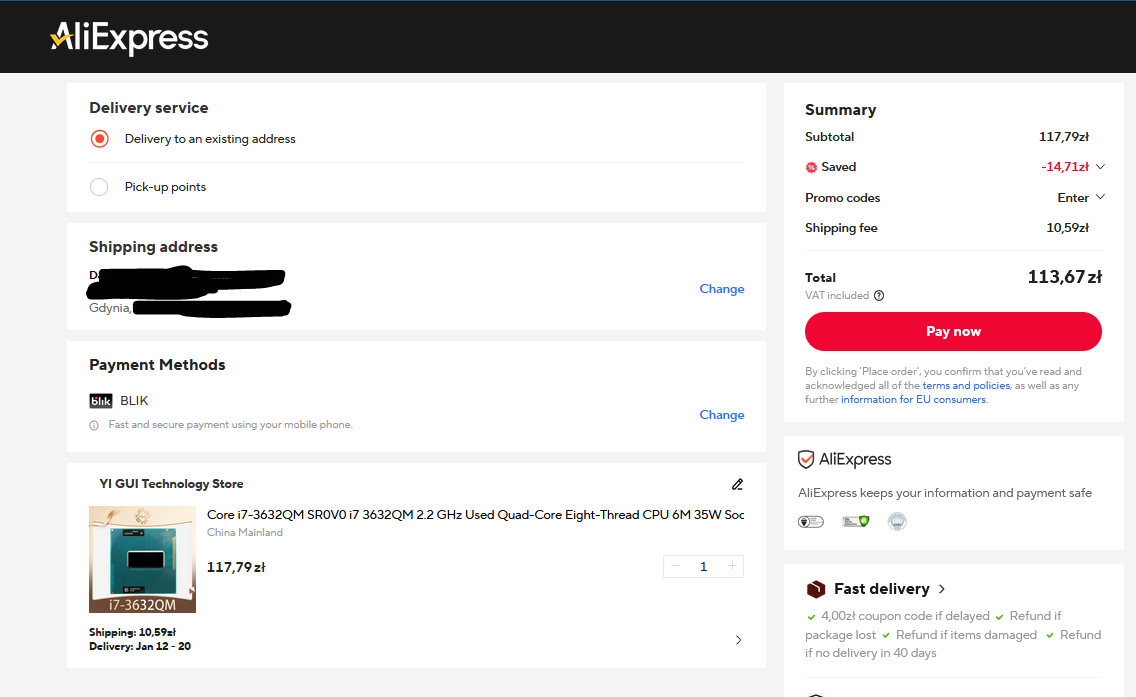Click the Shipping fee 10,59zł value
This screenshot has height=697, width=1136.
point(1067,228)
